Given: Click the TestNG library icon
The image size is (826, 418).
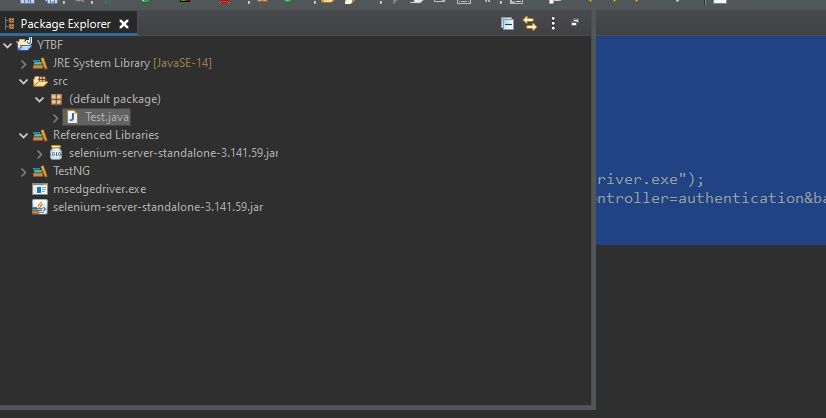Looking at the screenshot, I should 40,171.
